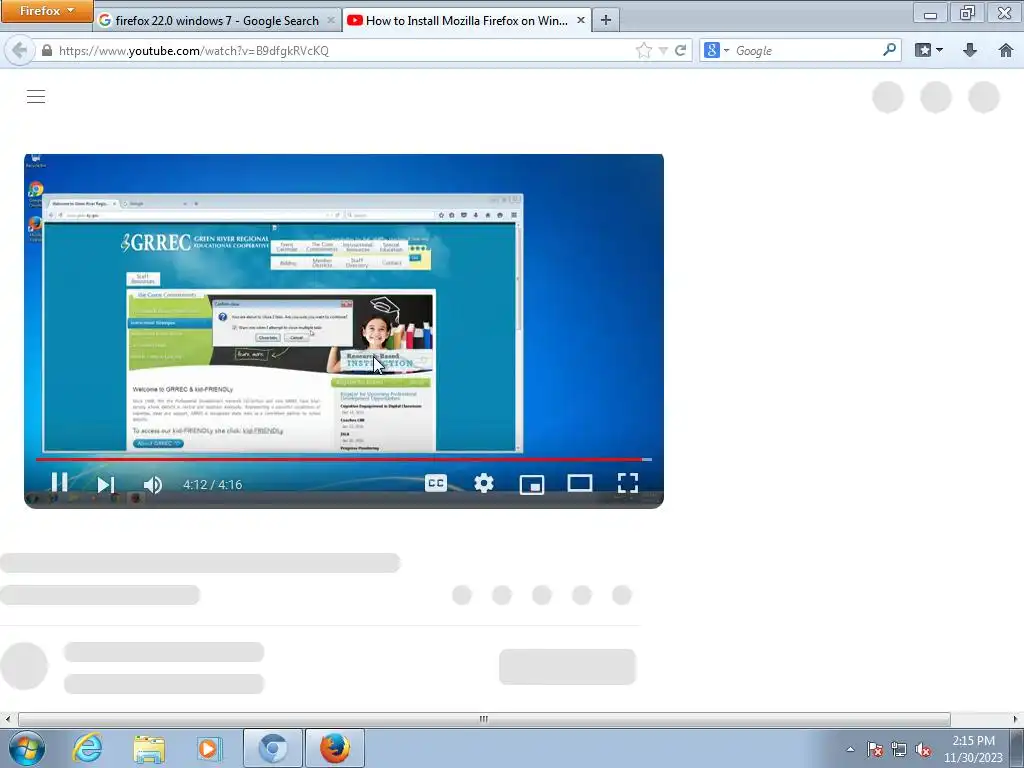This screenshot has width=1024, height=768.
Task: Open the Bookmarks menu button
Action: tap(928, 50)
